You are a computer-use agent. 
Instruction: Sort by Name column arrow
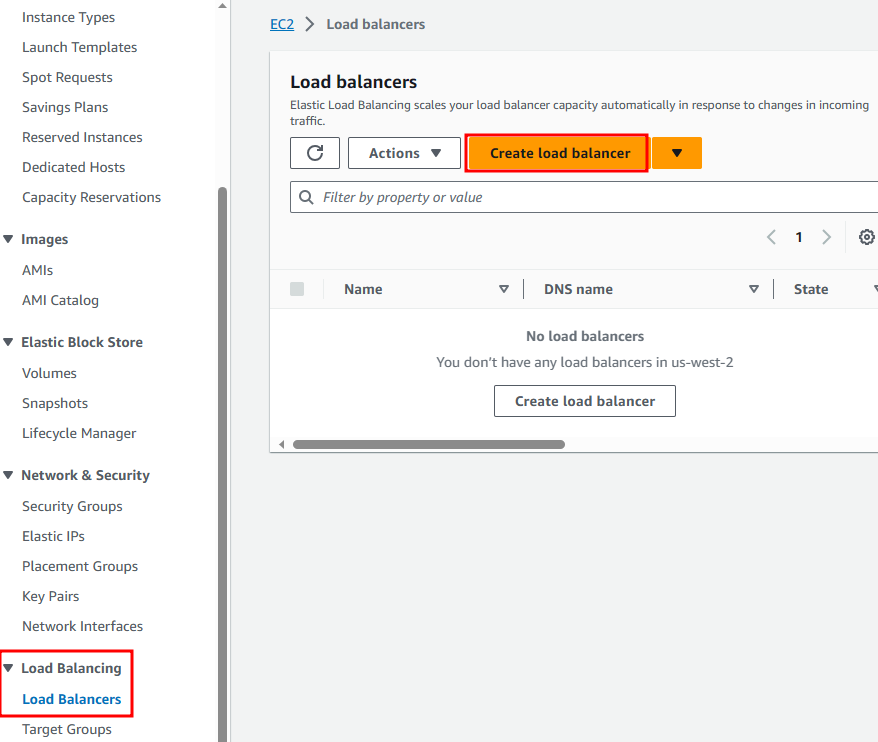click(x=503, y=289)
